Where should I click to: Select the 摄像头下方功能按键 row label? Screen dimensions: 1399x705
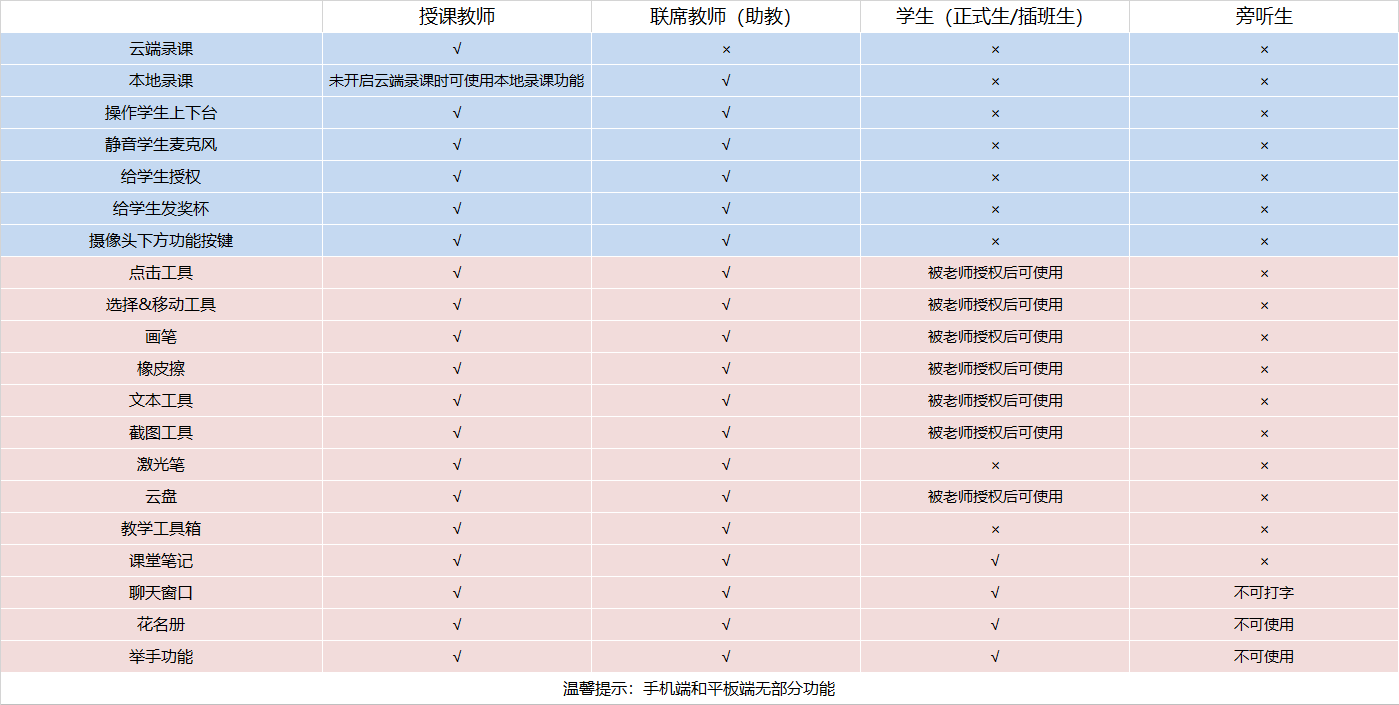pos(161,241)
